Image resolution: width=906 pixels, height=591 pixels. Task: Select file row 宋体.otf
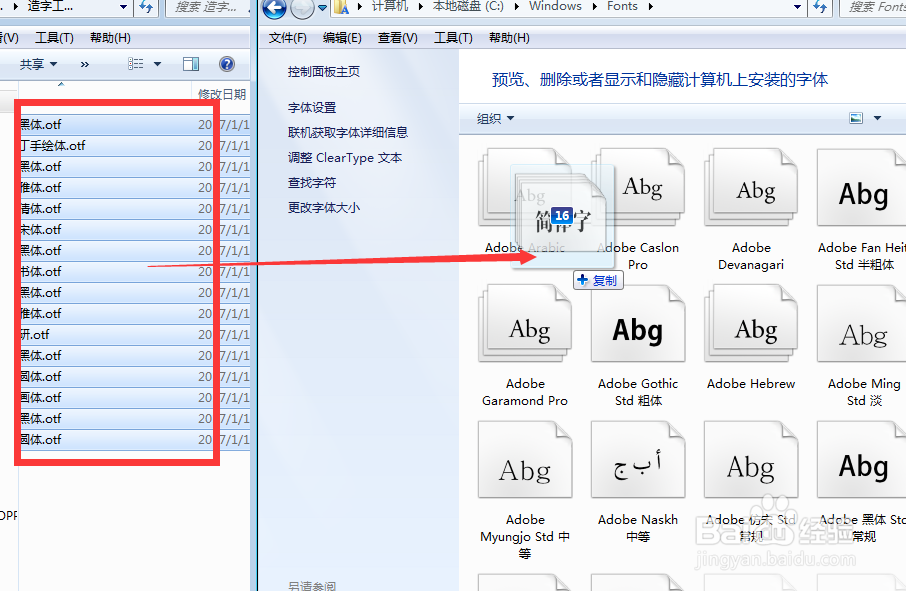tap(134, 229)
